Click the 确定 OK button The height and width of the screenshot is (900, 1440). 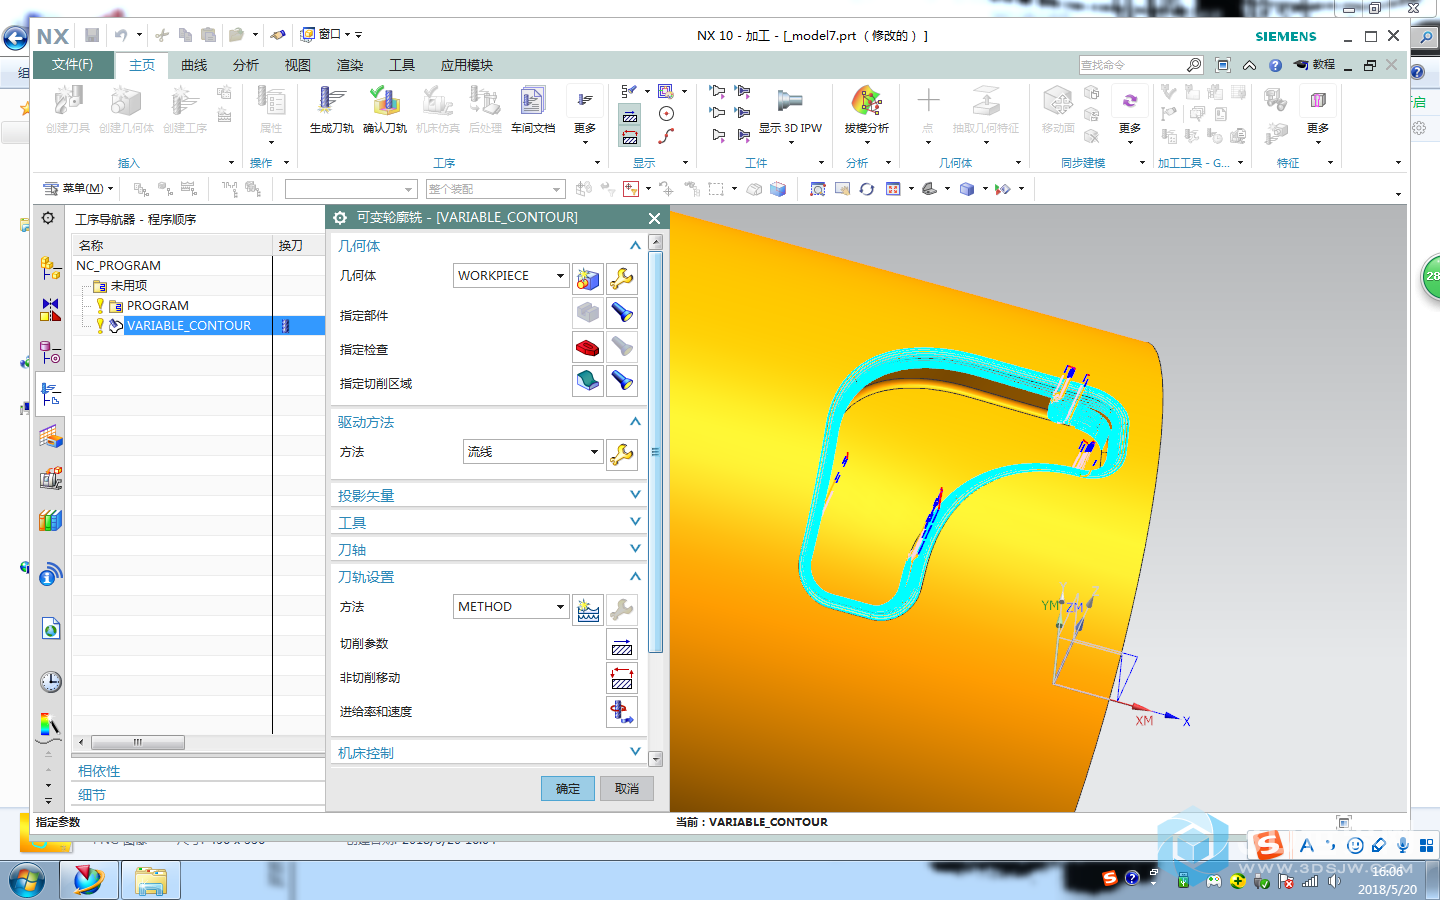click(567, 789)
